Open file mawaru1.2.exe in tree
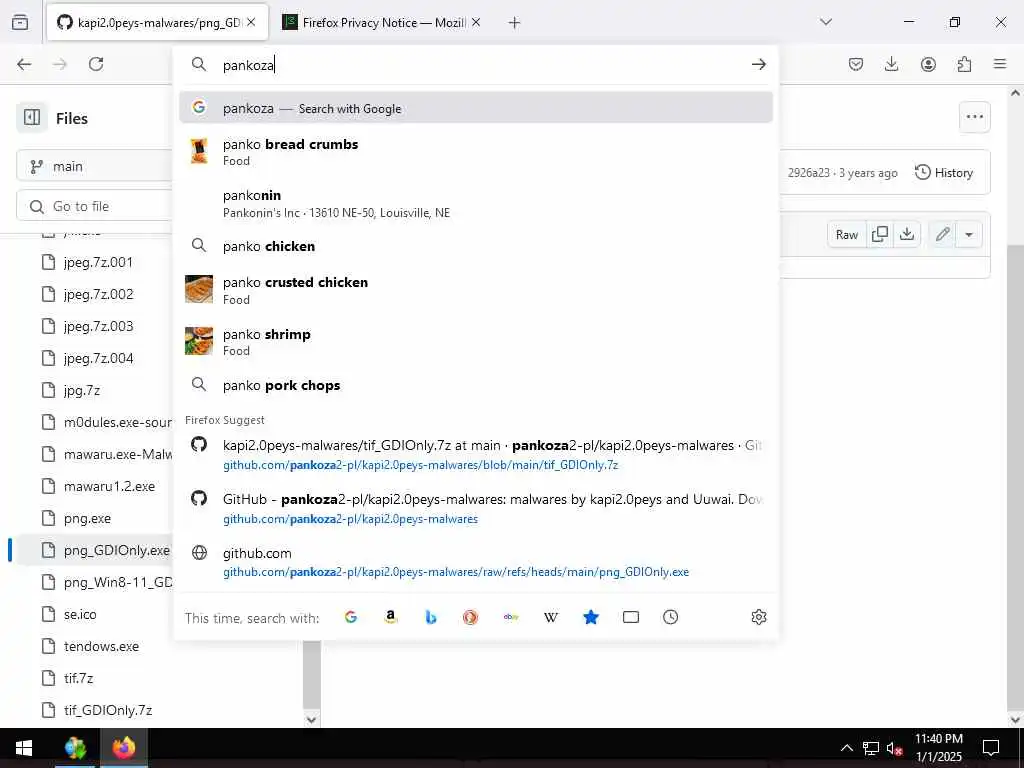This screenshot has width=1024, height=768. click(x=109, y=487)
